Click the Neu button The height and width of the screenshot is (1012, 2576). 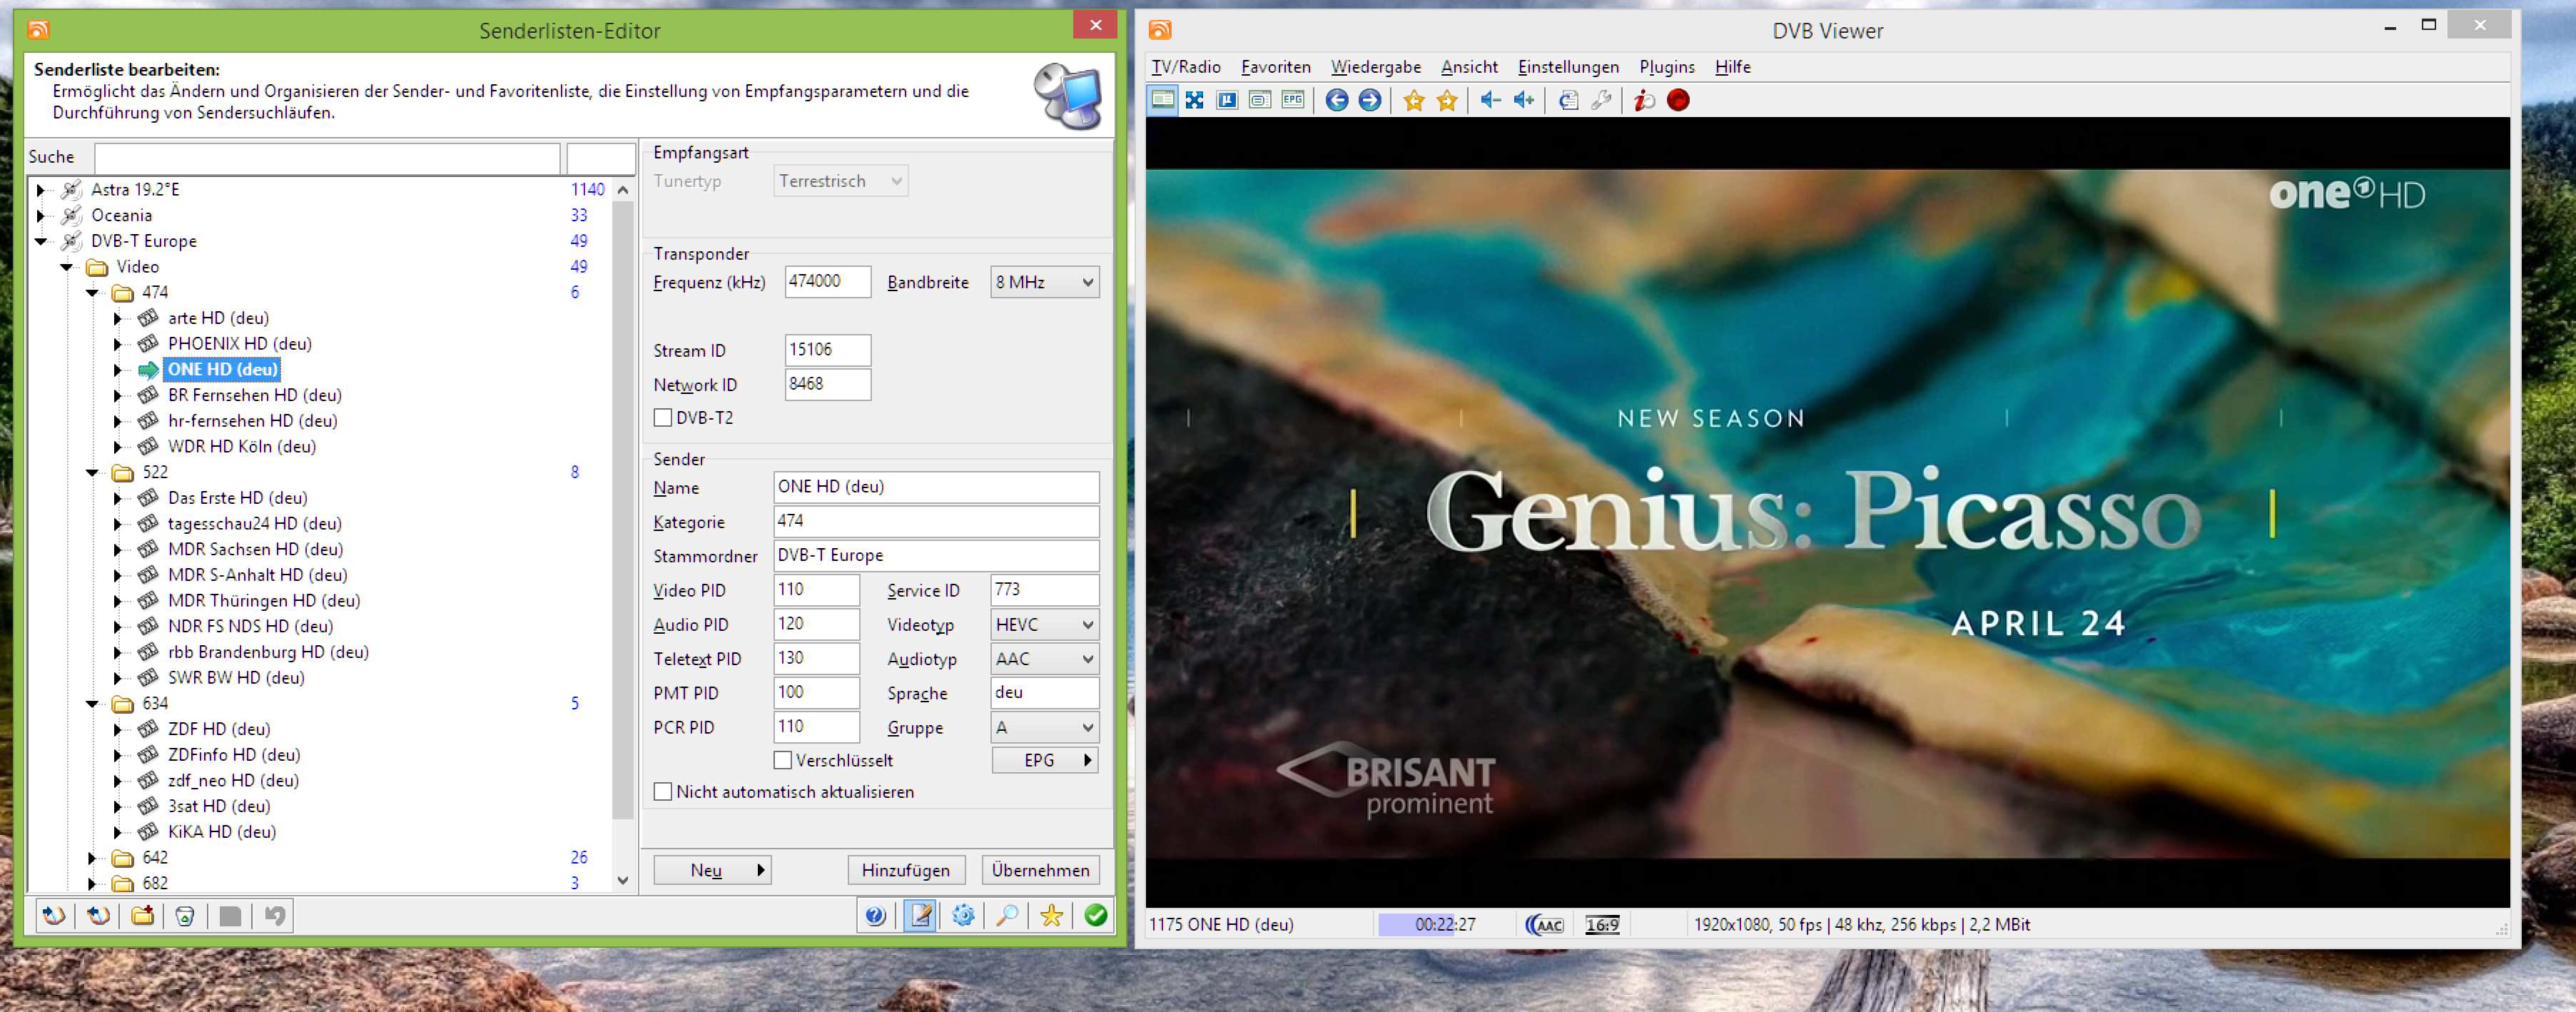(x=712, y=871)
